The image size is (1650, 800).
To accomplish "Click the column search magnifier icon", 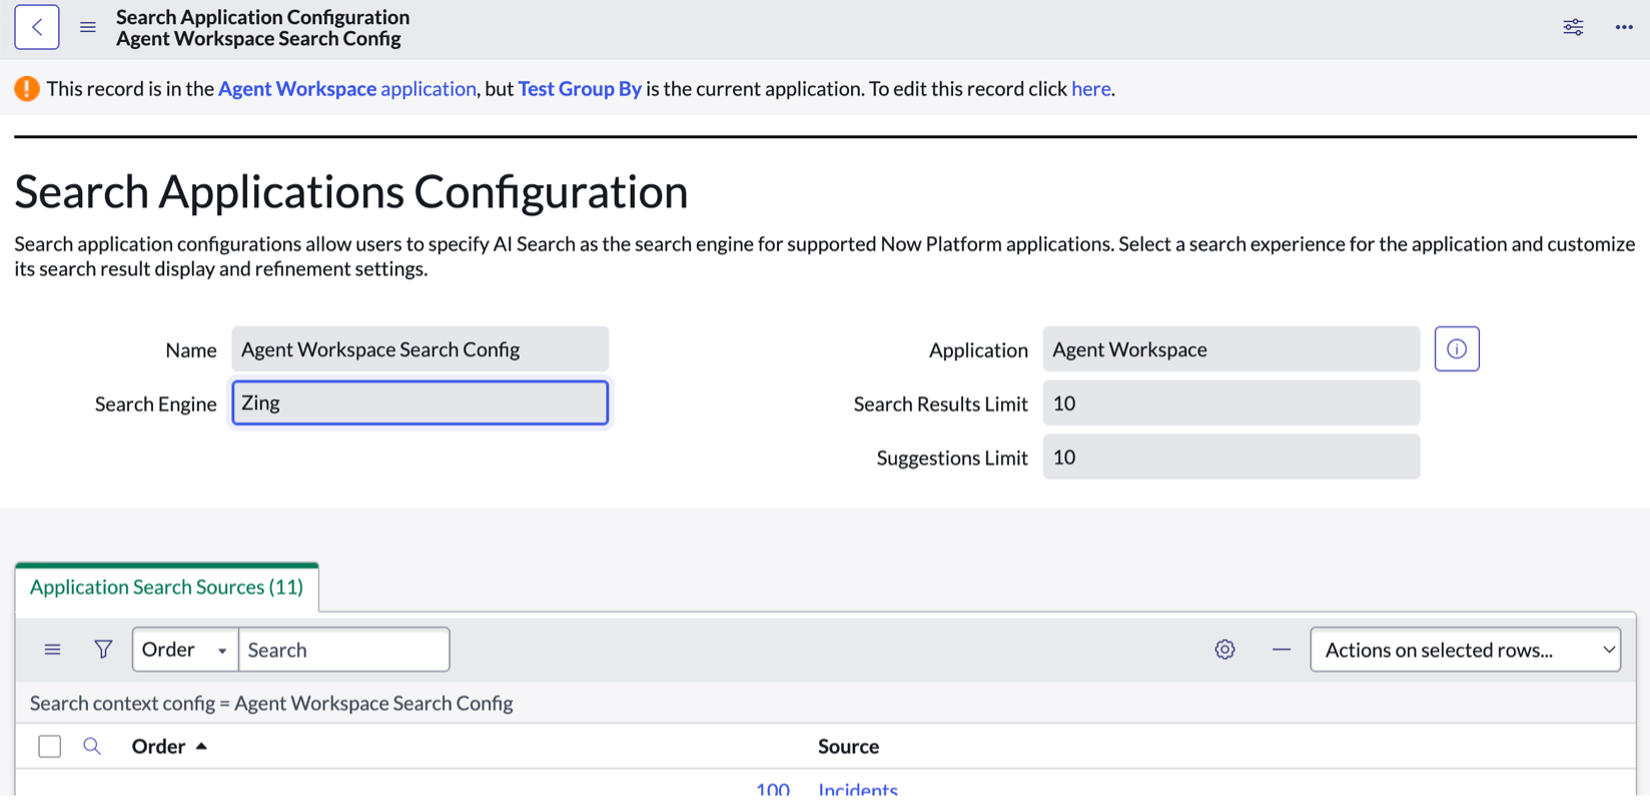I will [x=92, y=746].
